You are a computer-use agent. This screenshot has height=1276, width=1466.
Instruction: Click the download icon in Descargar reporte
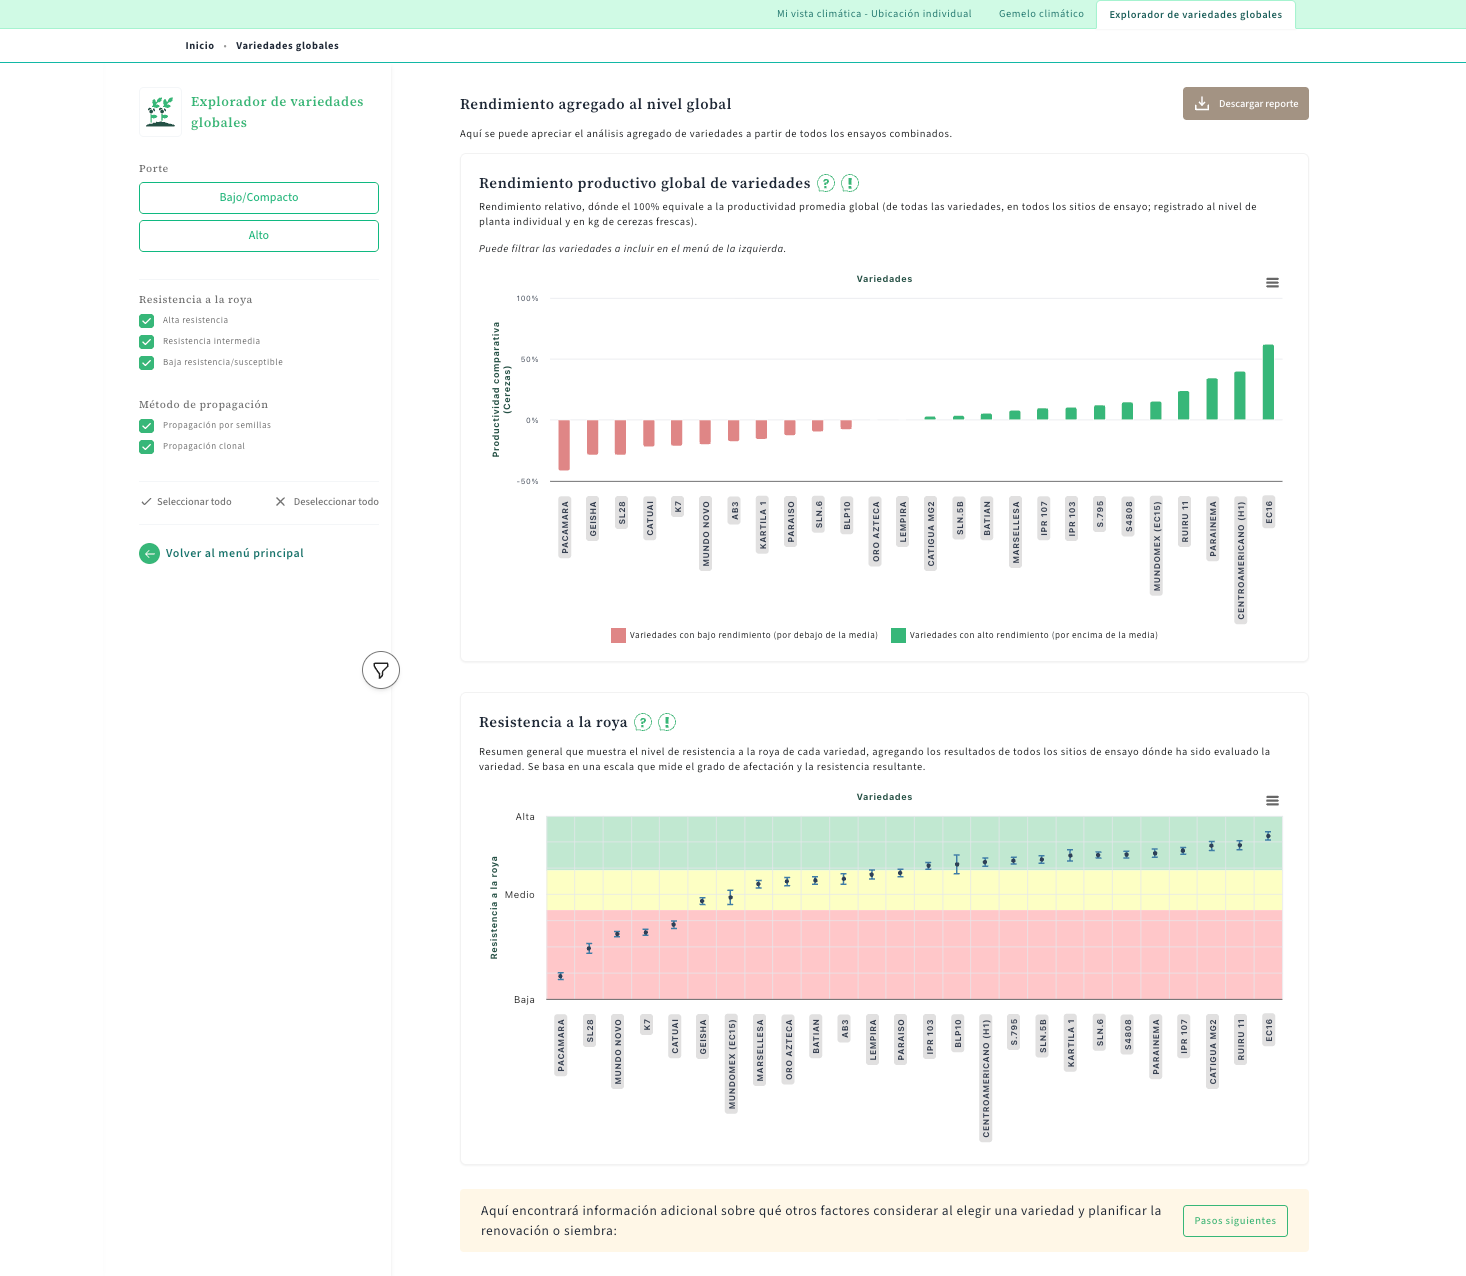click(1202, 104)
